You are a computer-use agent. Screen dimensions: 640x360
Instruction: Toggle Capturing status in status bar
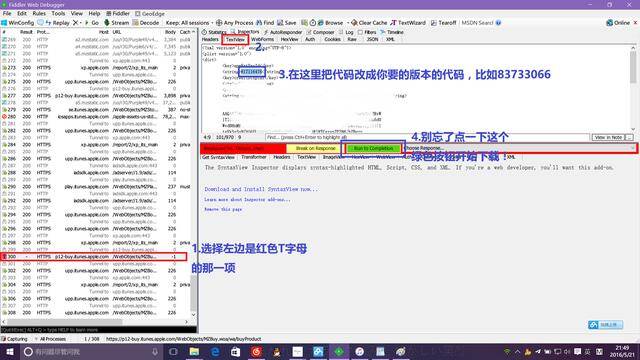(x=15, y=339)
